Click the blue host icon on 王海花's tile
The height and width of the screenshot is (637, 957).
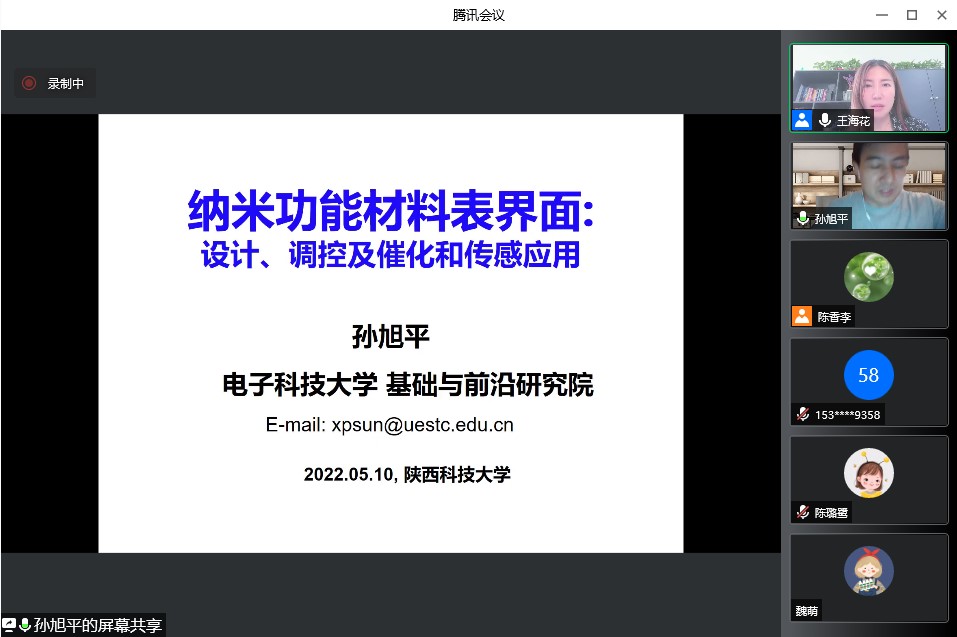802,120
